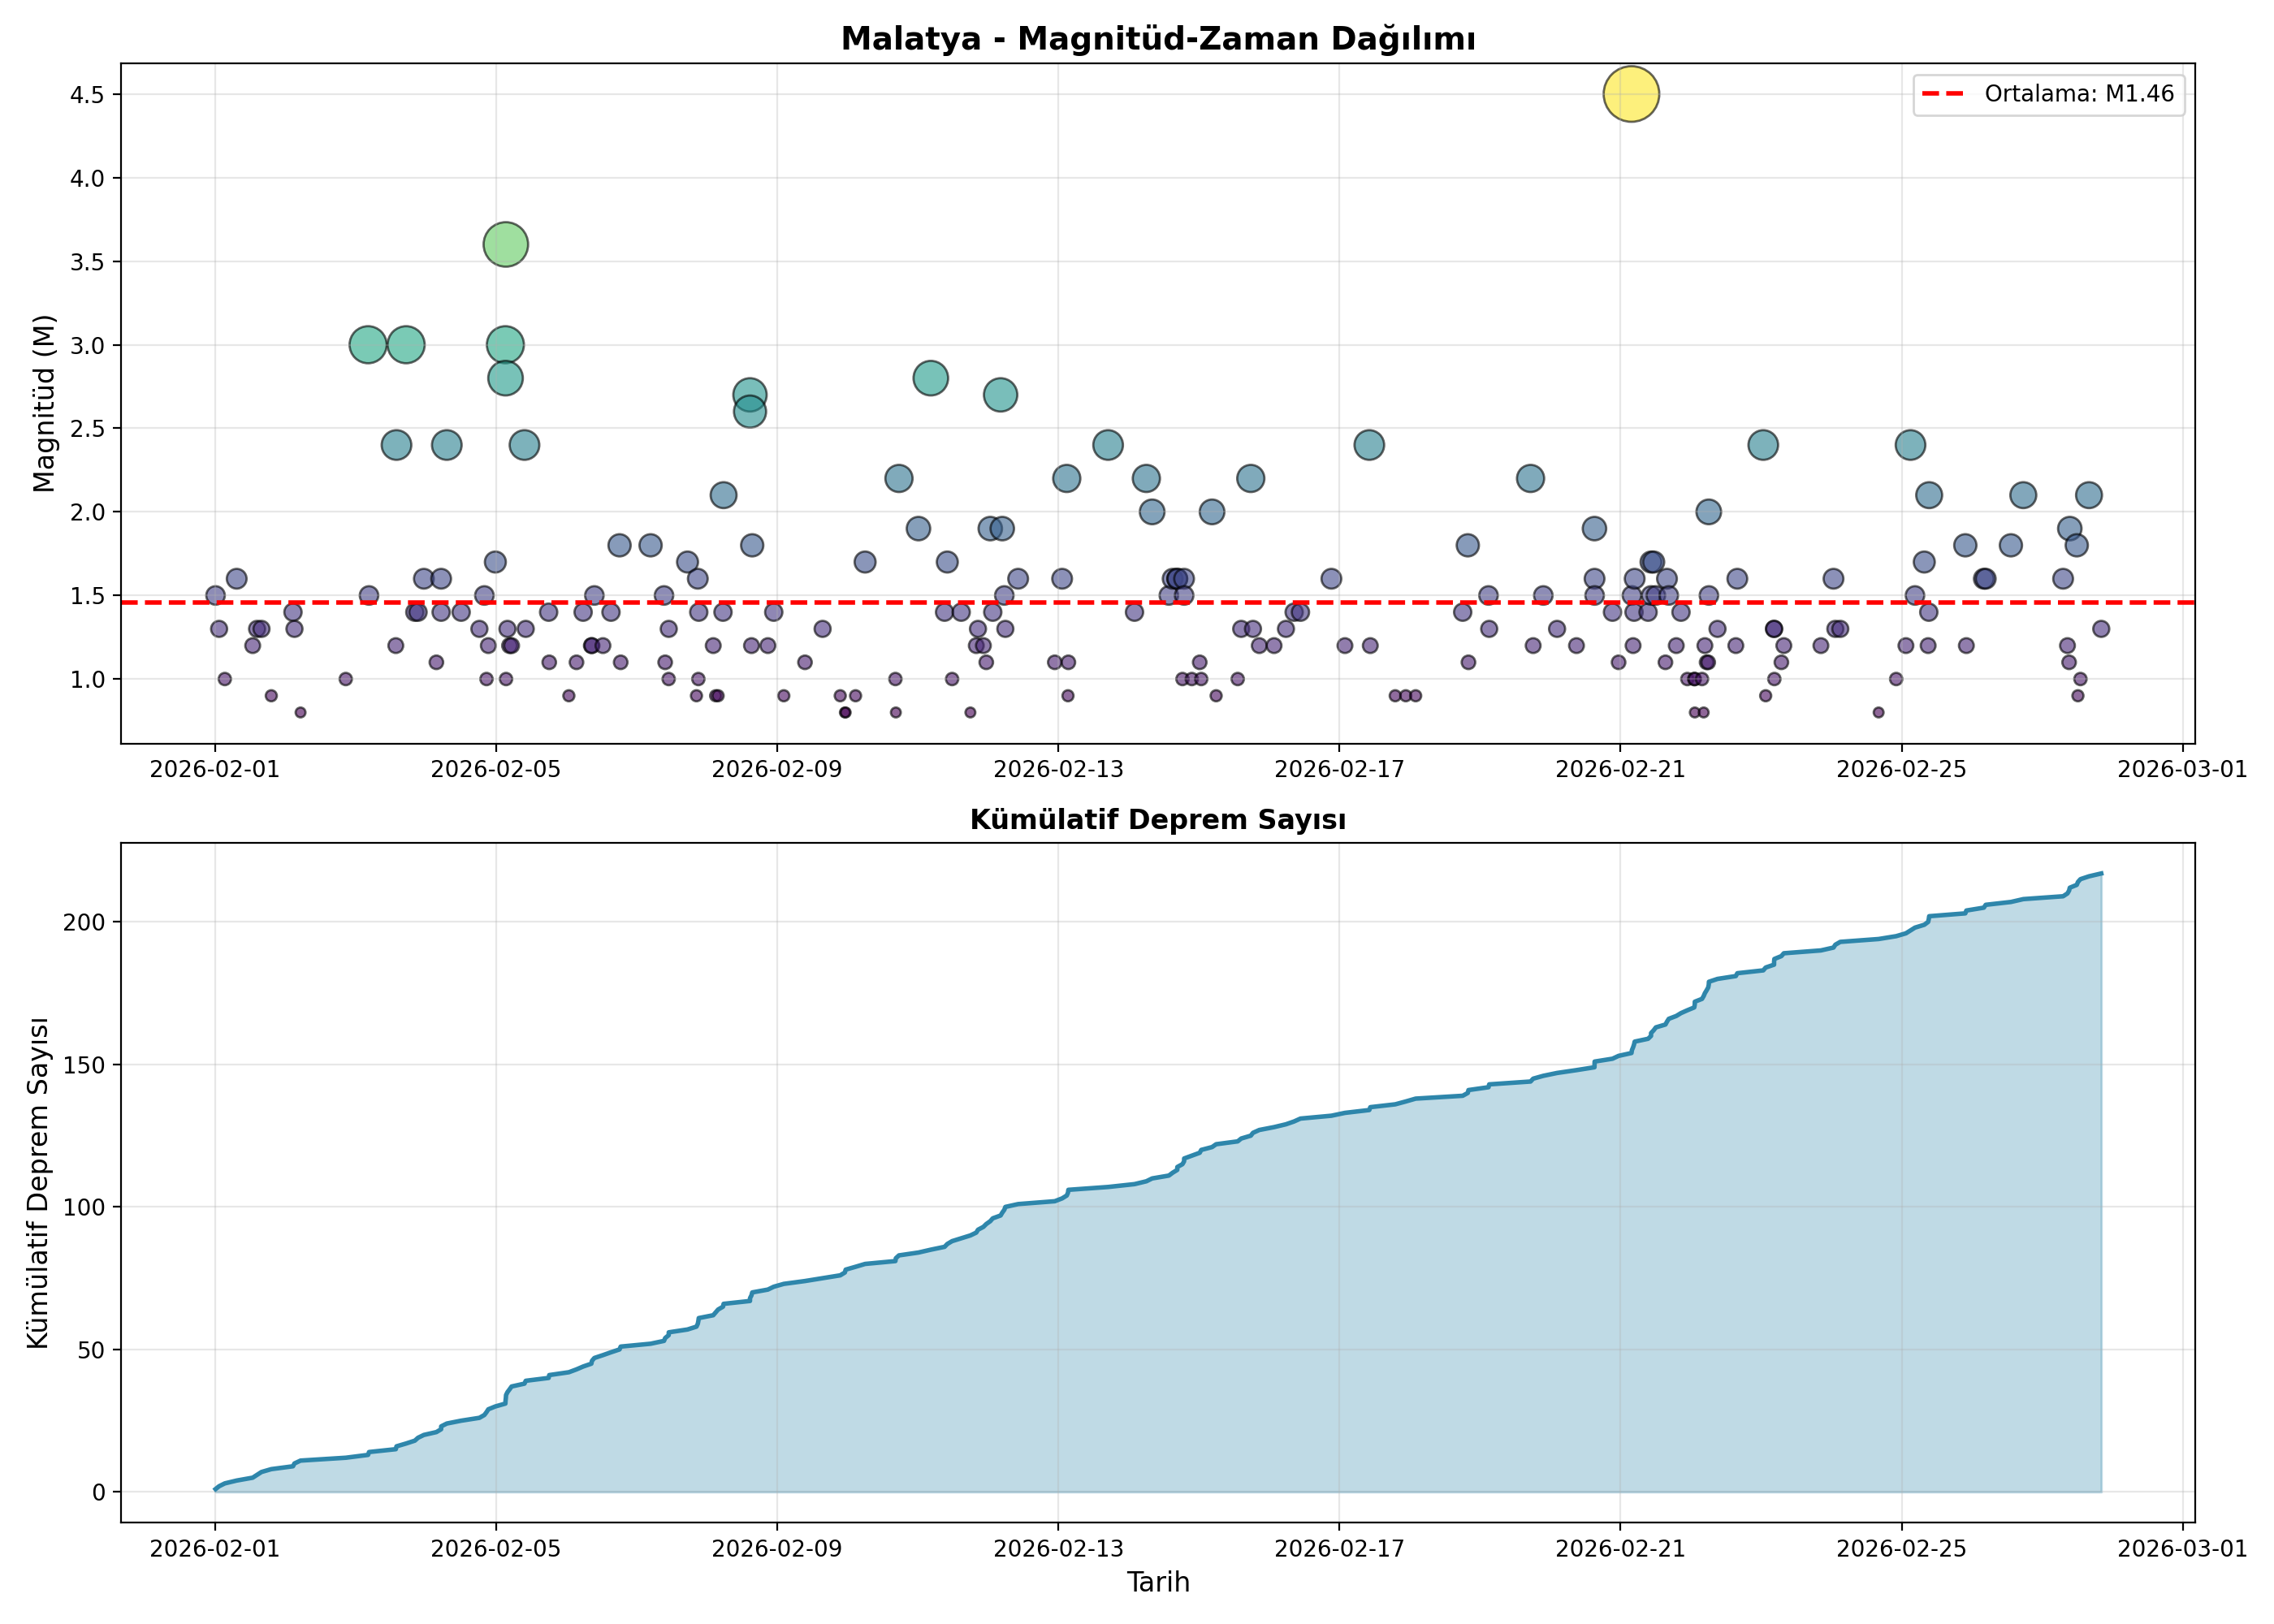2274x1624 pixels.
Task: Select "2026-02-13" on the magnitude chart axis
Action: click(x=1058, y=770)
